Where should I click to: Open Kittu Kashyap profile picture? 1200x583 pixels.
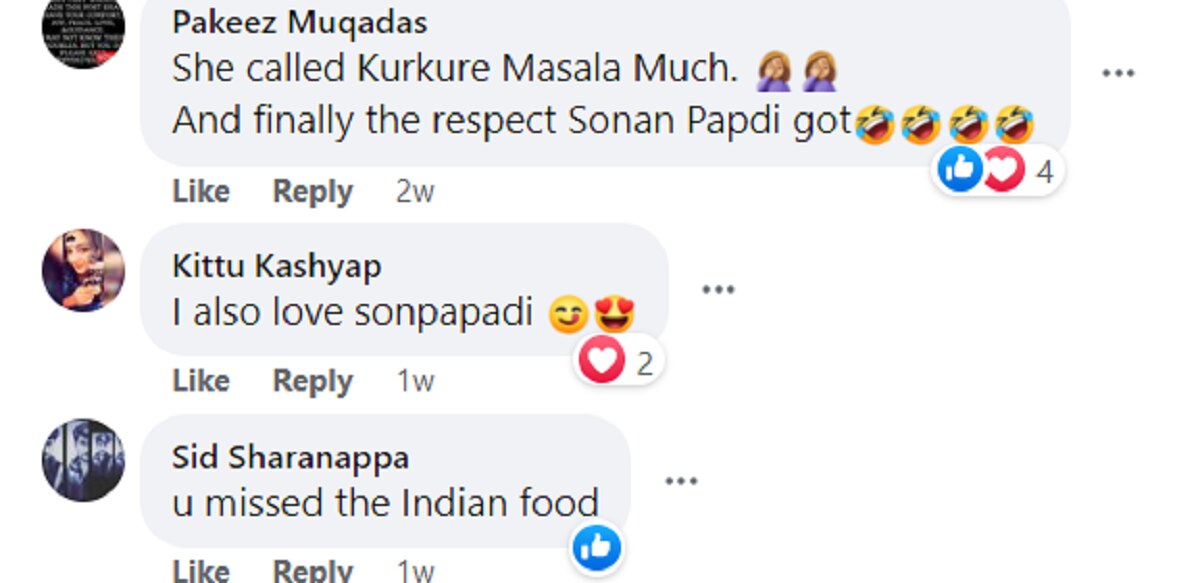click(x=83, y=270)
